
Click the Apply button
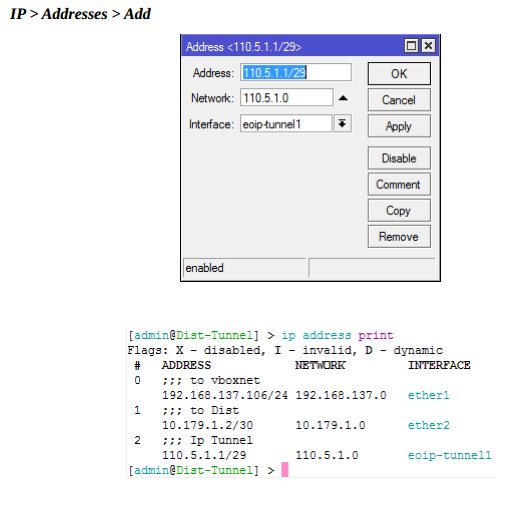pyautogui.click(x=399, y=126)
